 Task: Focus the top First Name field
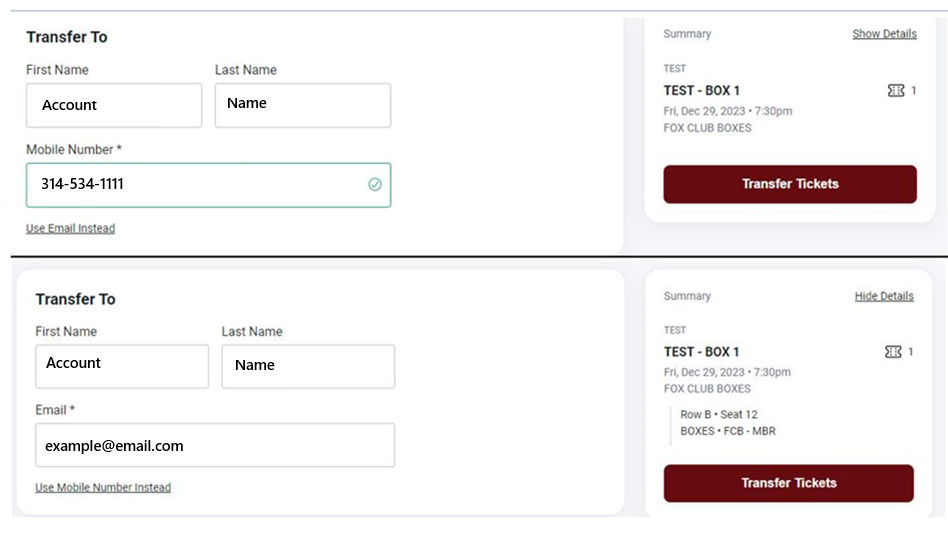114,105
